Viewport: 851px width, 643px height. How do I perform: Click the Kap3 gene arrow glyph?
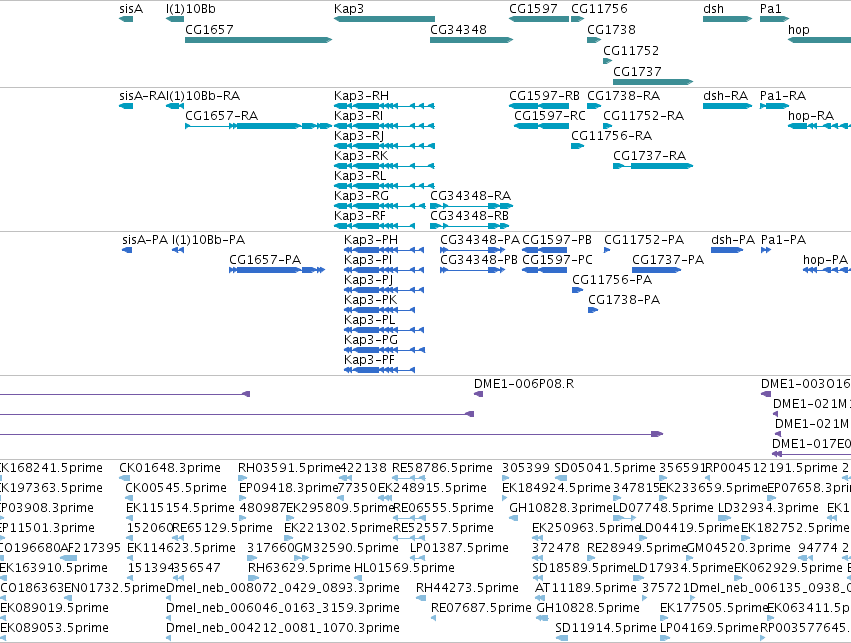point(384,19)
